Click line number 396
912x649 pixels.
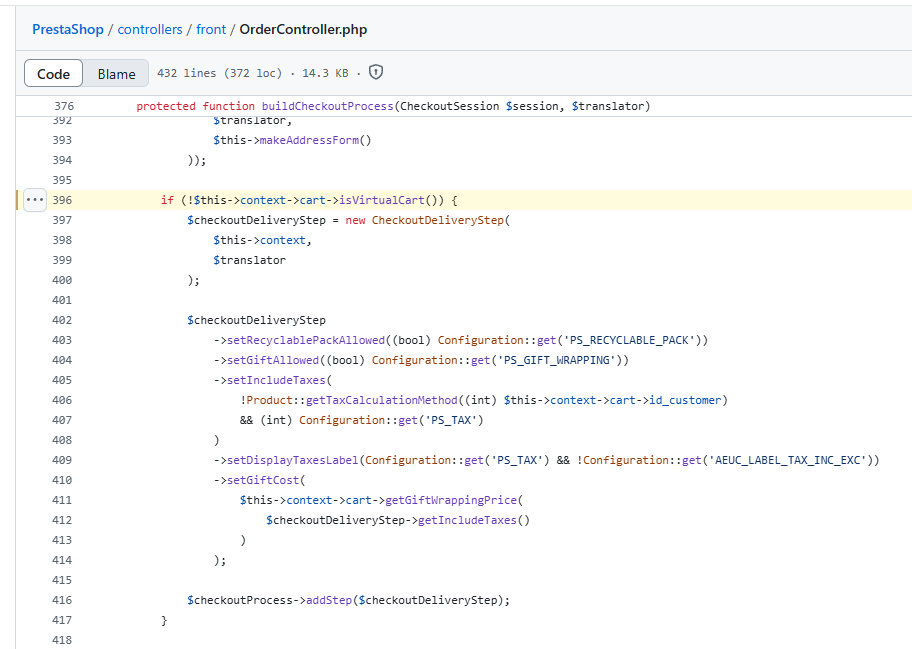[62, 200]
